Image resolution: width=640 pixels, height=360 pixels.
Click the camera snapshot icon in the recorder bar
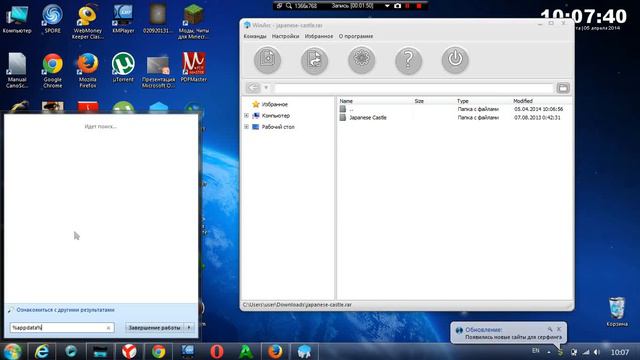point(397,6)
